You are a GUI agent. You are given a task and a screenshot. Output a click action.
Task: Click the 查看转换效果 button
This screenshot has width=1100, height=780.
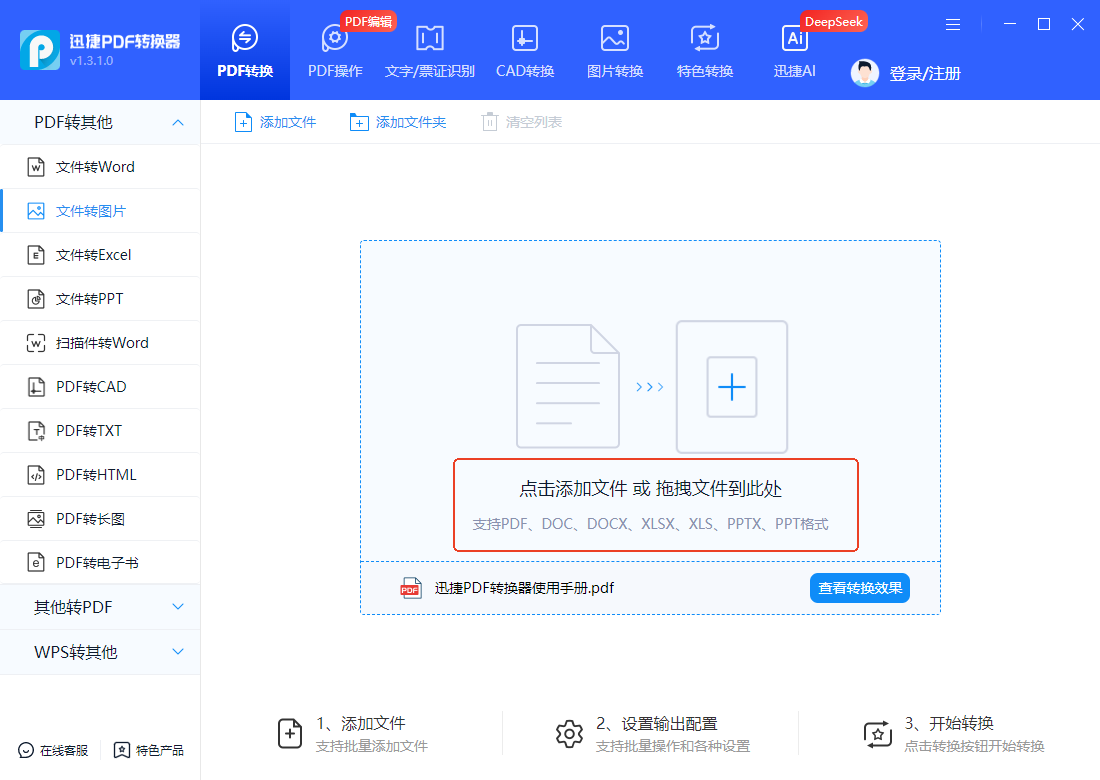(860, 588)
